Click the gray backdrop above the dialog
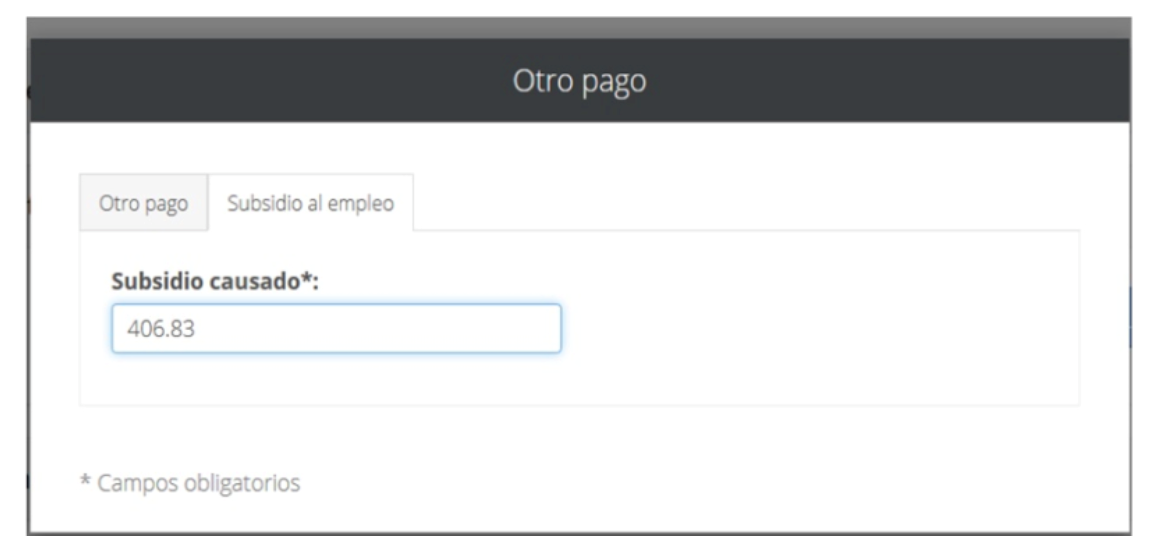Viewport: 1176px width, 554px height. point(579,27)
